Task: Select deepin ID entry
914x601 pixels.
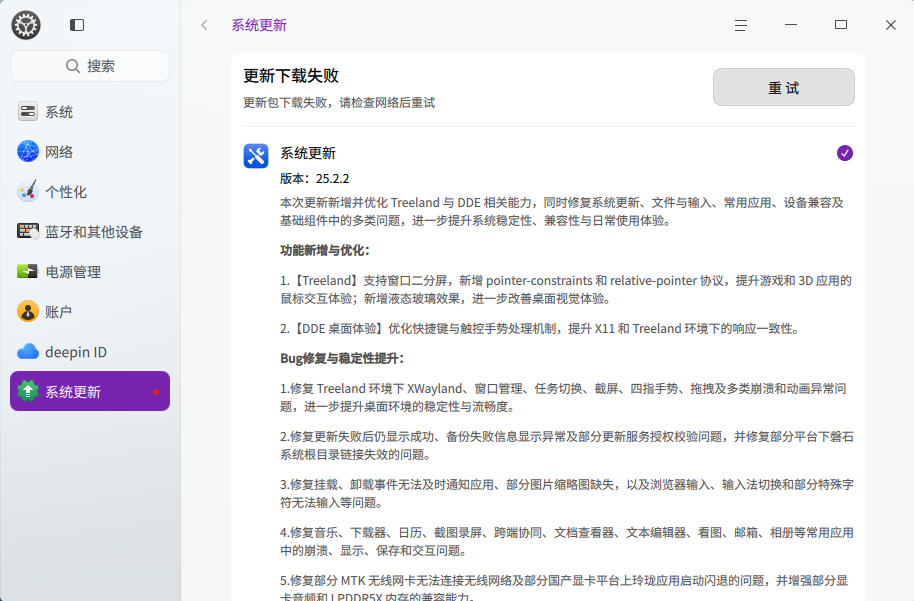Action: tap(90, 352)
